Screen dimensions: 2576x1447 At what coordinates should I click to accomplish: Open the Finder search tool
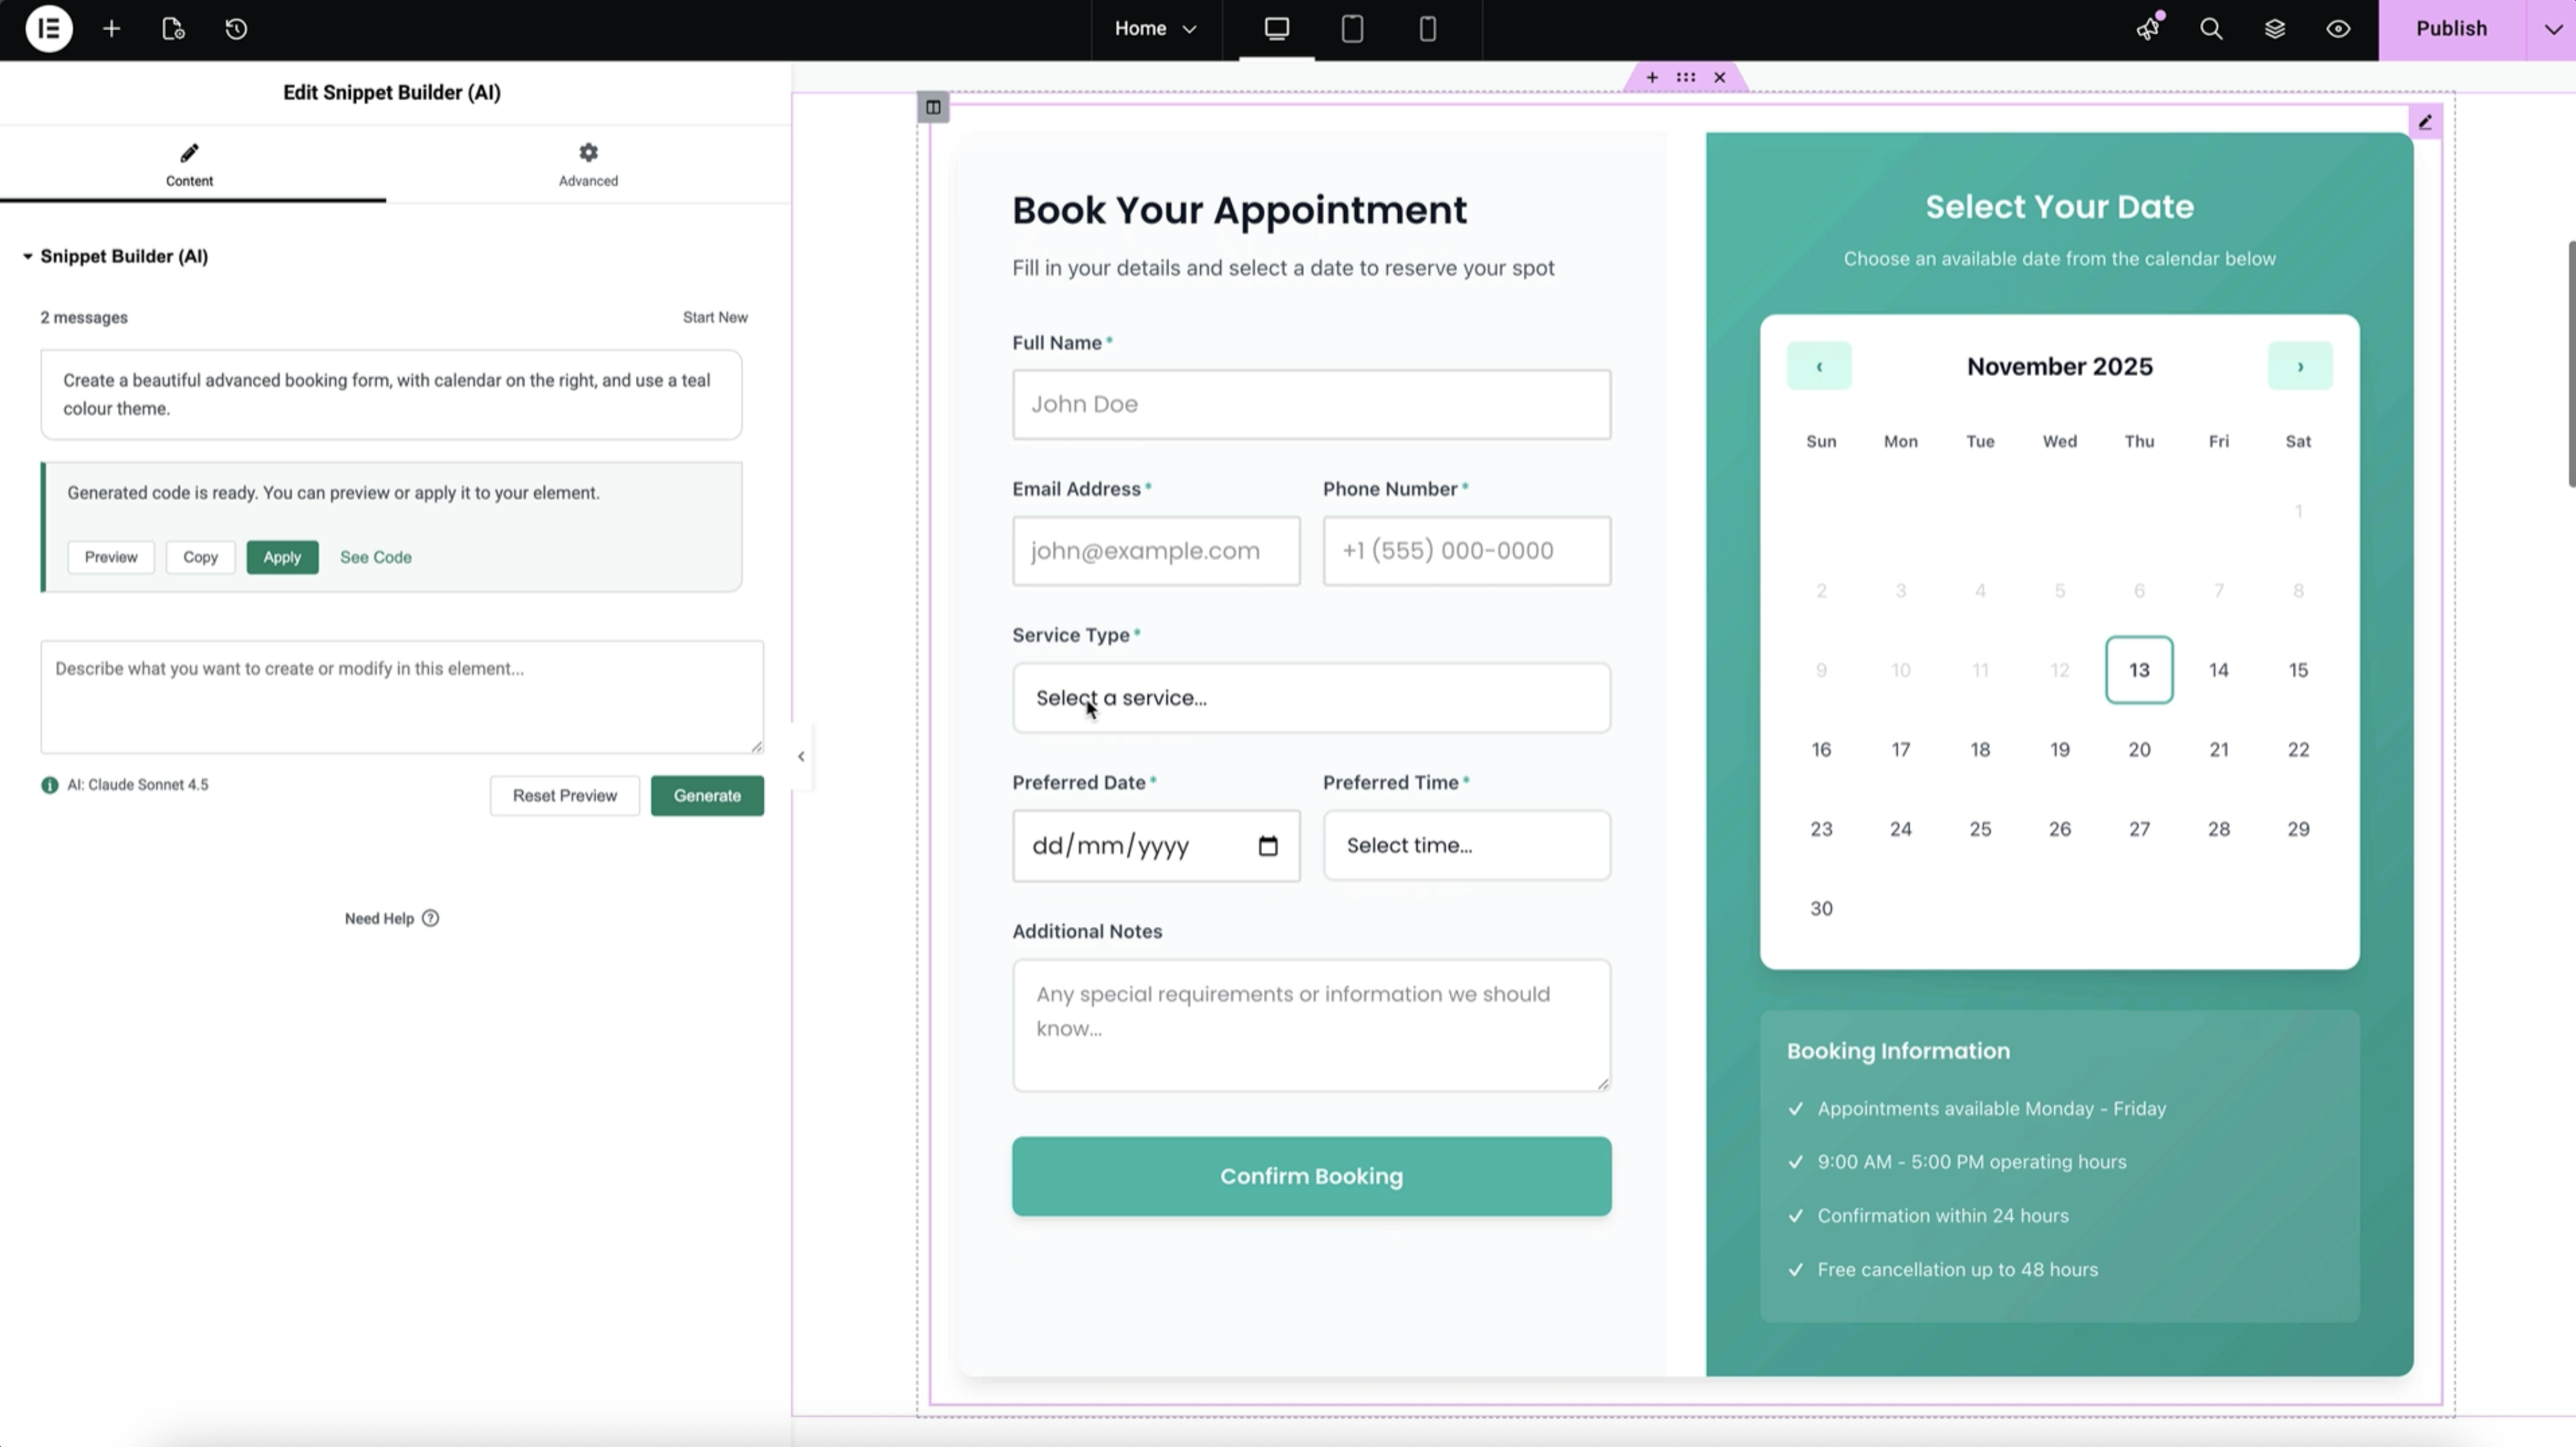coord(2210,29)
